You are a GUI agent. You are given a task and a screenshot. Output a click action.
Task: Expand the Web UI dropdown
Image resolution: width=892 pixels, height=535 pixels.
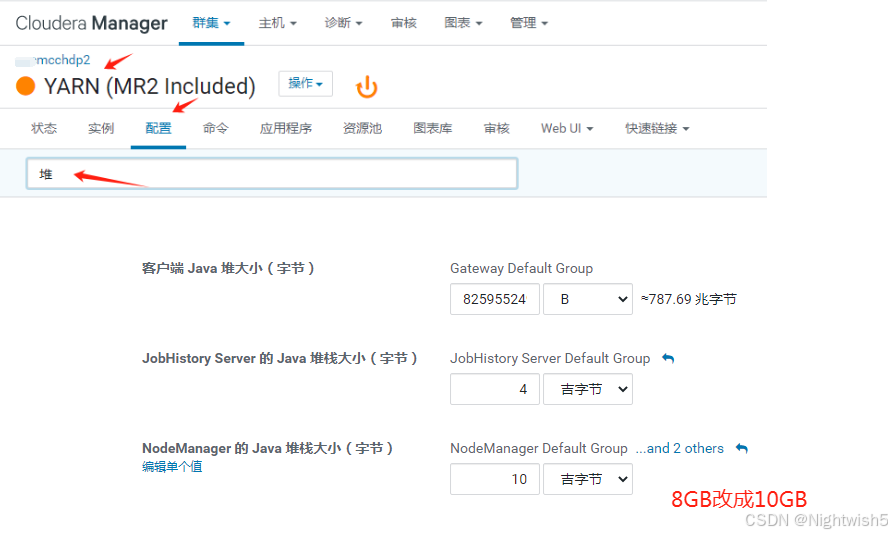(x=567, y=128)
